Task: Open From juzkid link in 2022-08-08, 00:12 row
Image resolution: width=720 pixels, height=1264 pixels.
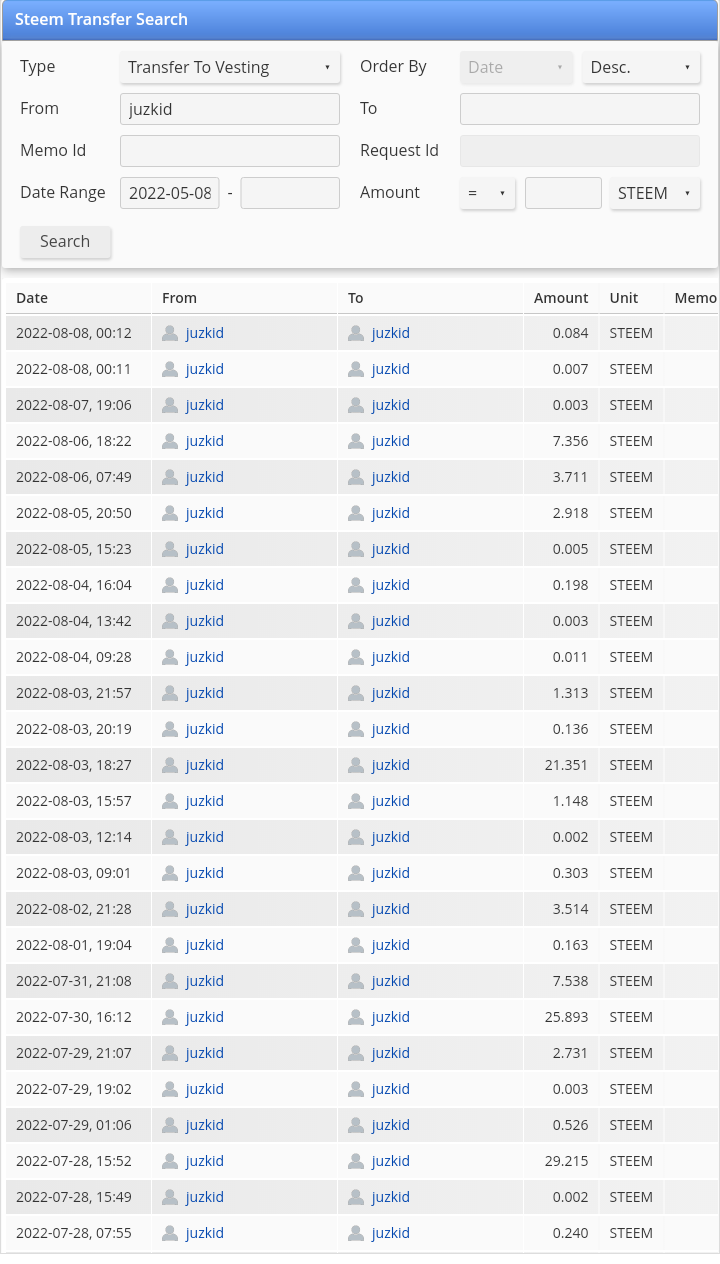Action: tap(205, 333)
